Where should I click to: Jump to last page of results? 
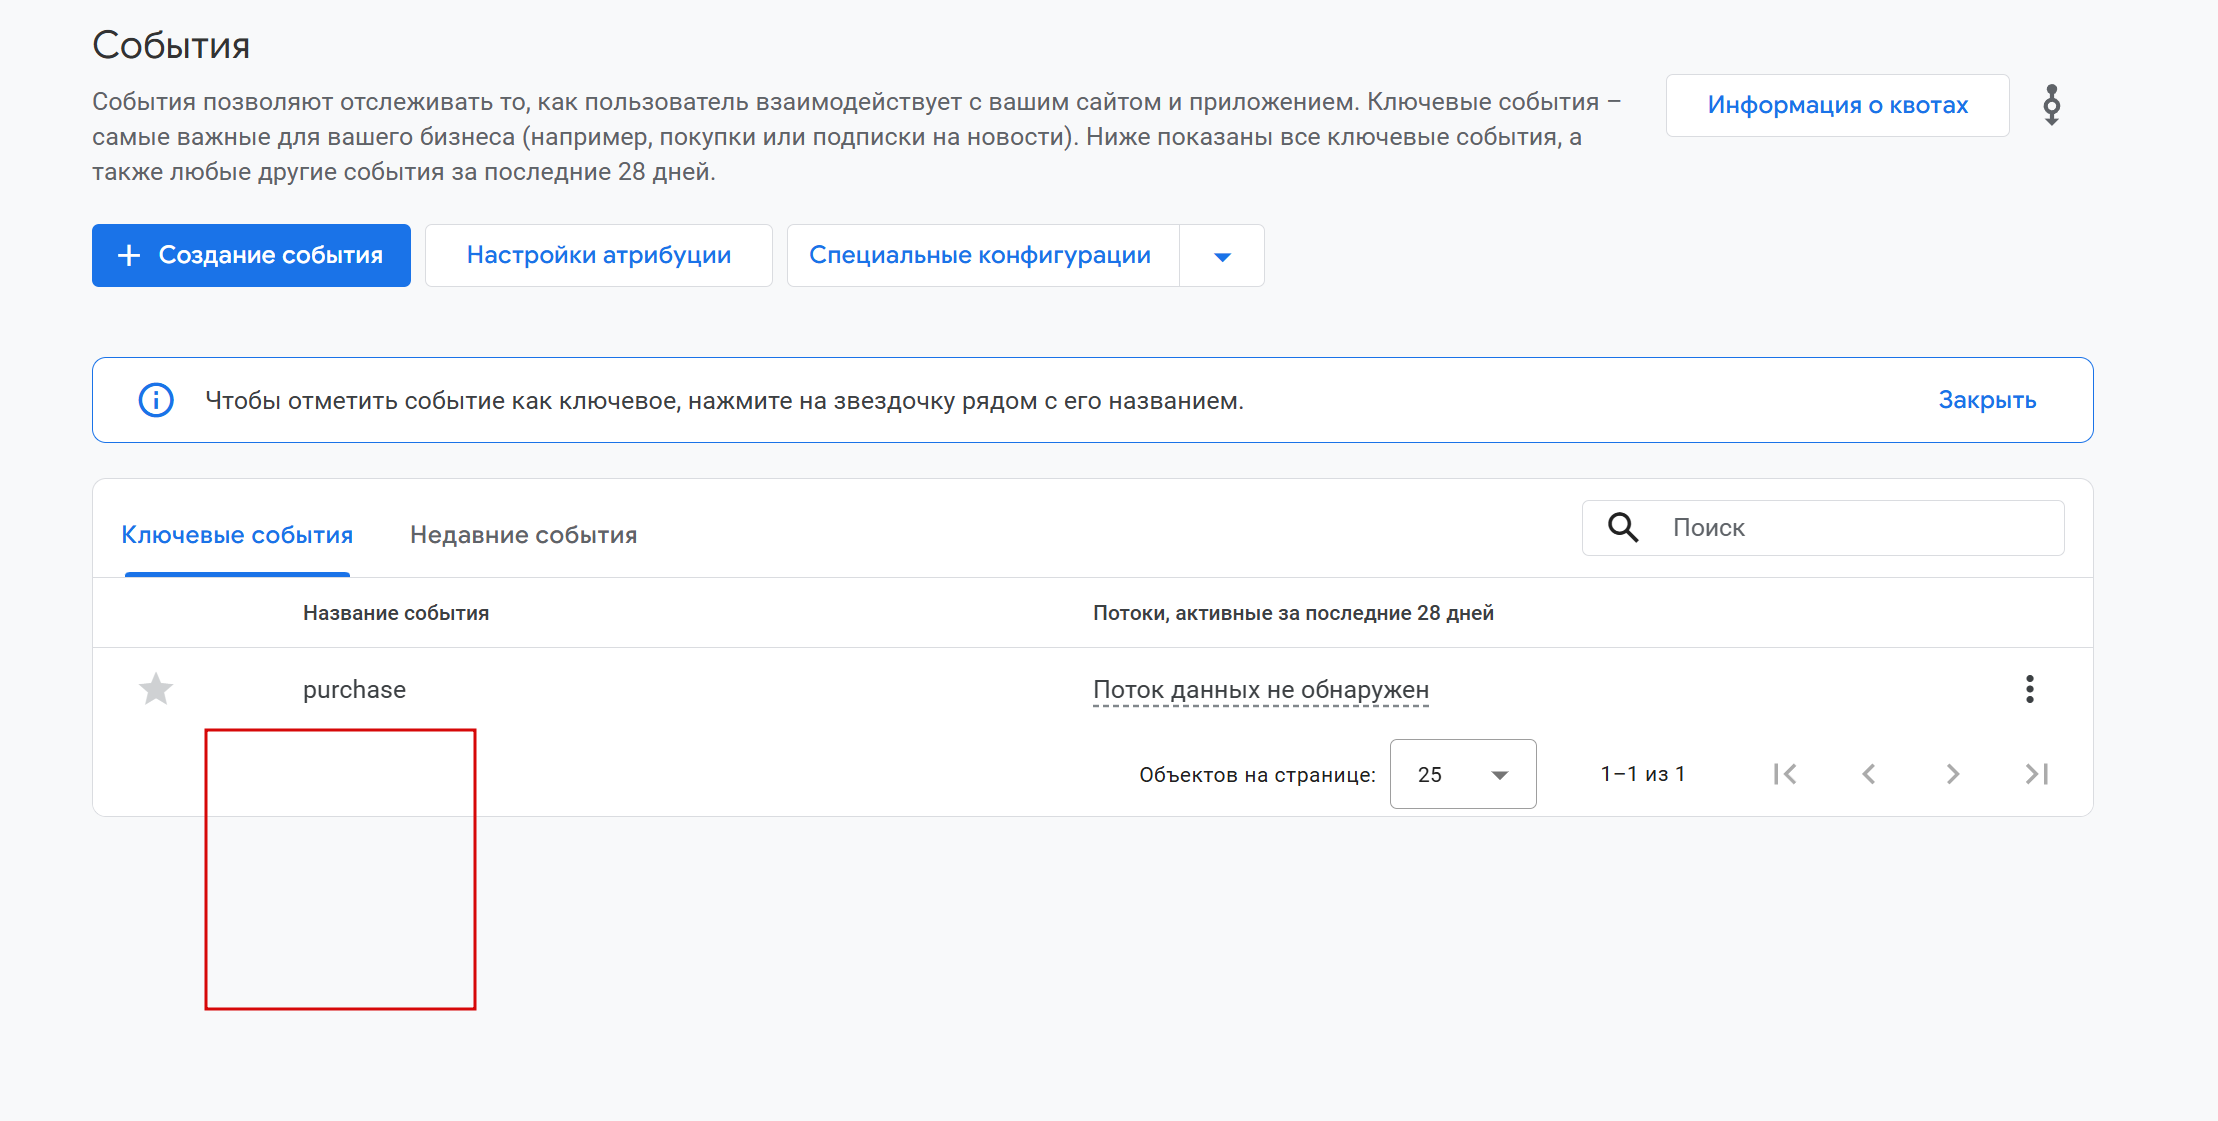pos(2037,774)
